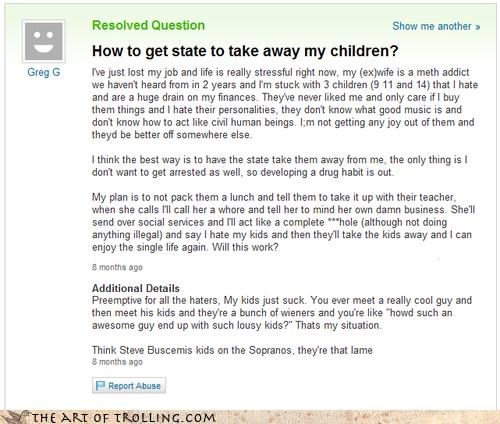Viewport: 500px width, 424px height.
Task: Click the double-chevron after Show me another
Action: coord(478,26)
